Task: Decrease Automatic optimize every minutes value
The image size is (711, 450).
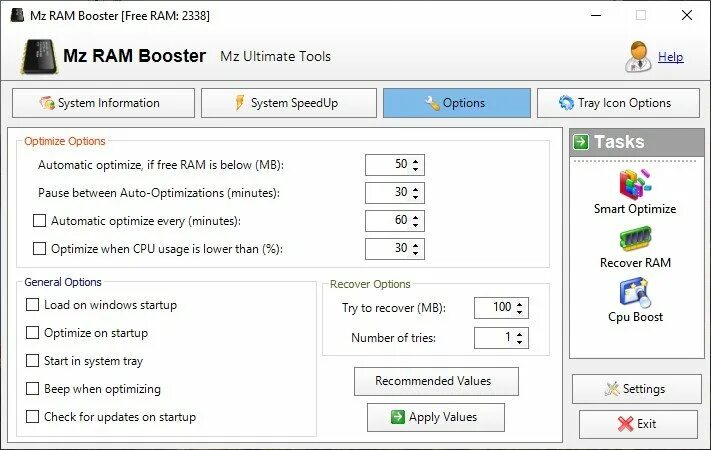Action: (x=416, y=225)
